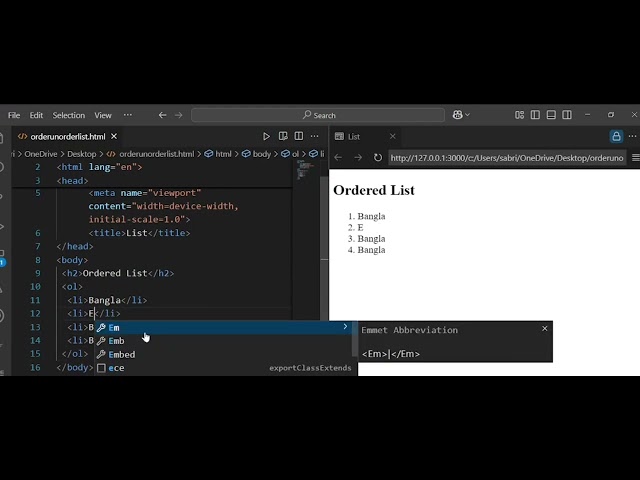Go back with the title bar arrow
This screenshot has height=480, width=640.
point(162,116)
